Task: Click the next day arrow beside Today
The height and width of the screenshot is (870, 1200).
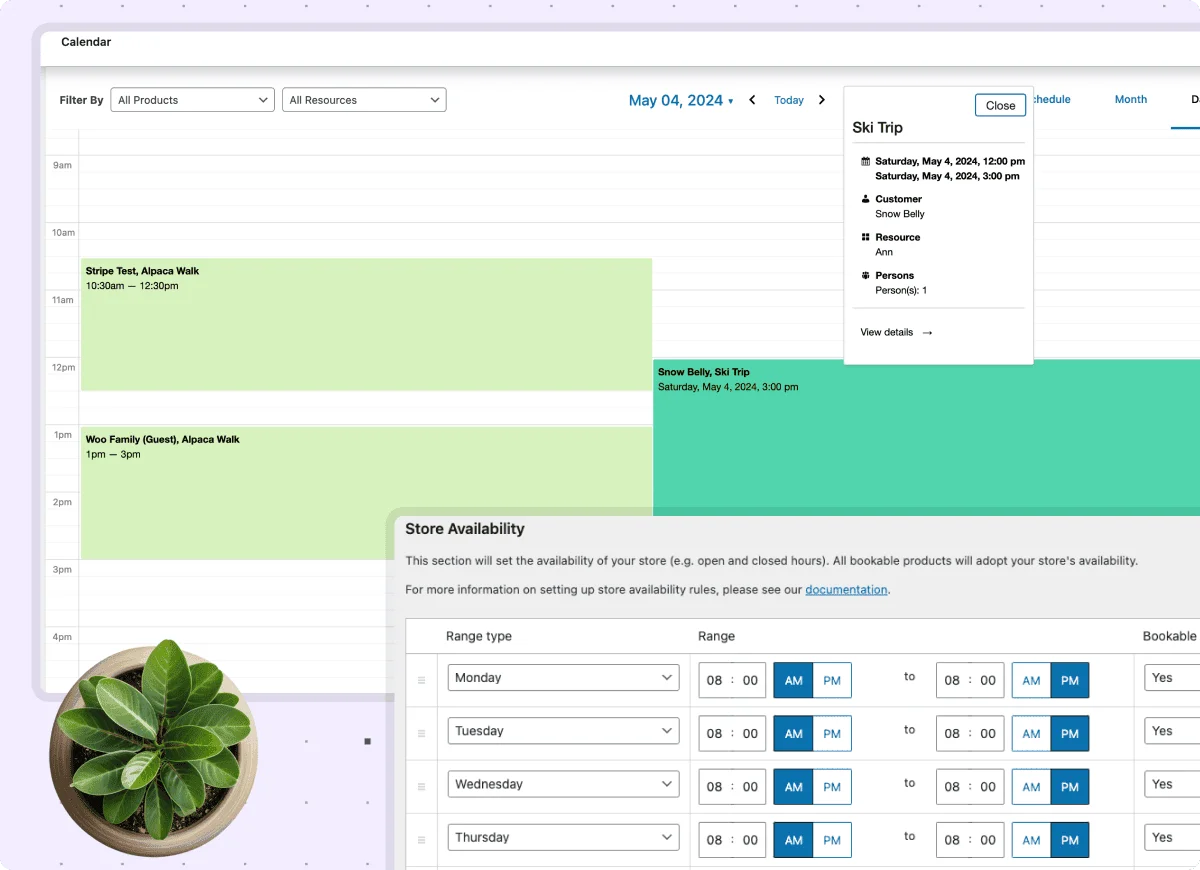Action: [822, 100]
